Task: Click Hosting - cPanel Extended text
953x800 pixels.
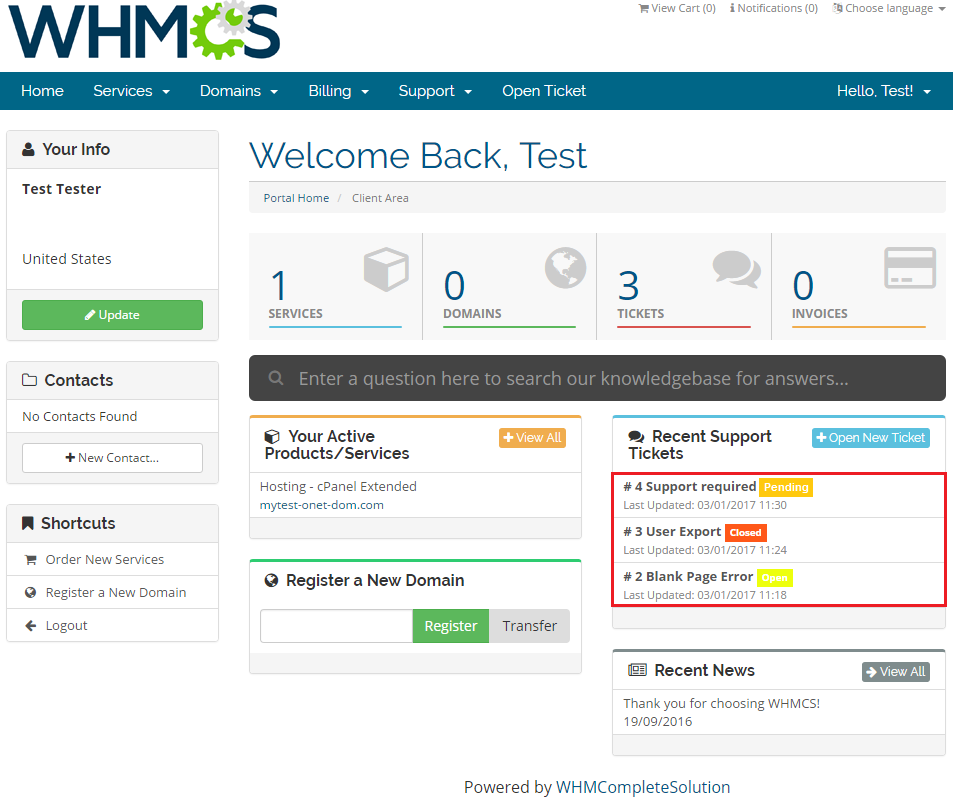Action: coord(338,486)
